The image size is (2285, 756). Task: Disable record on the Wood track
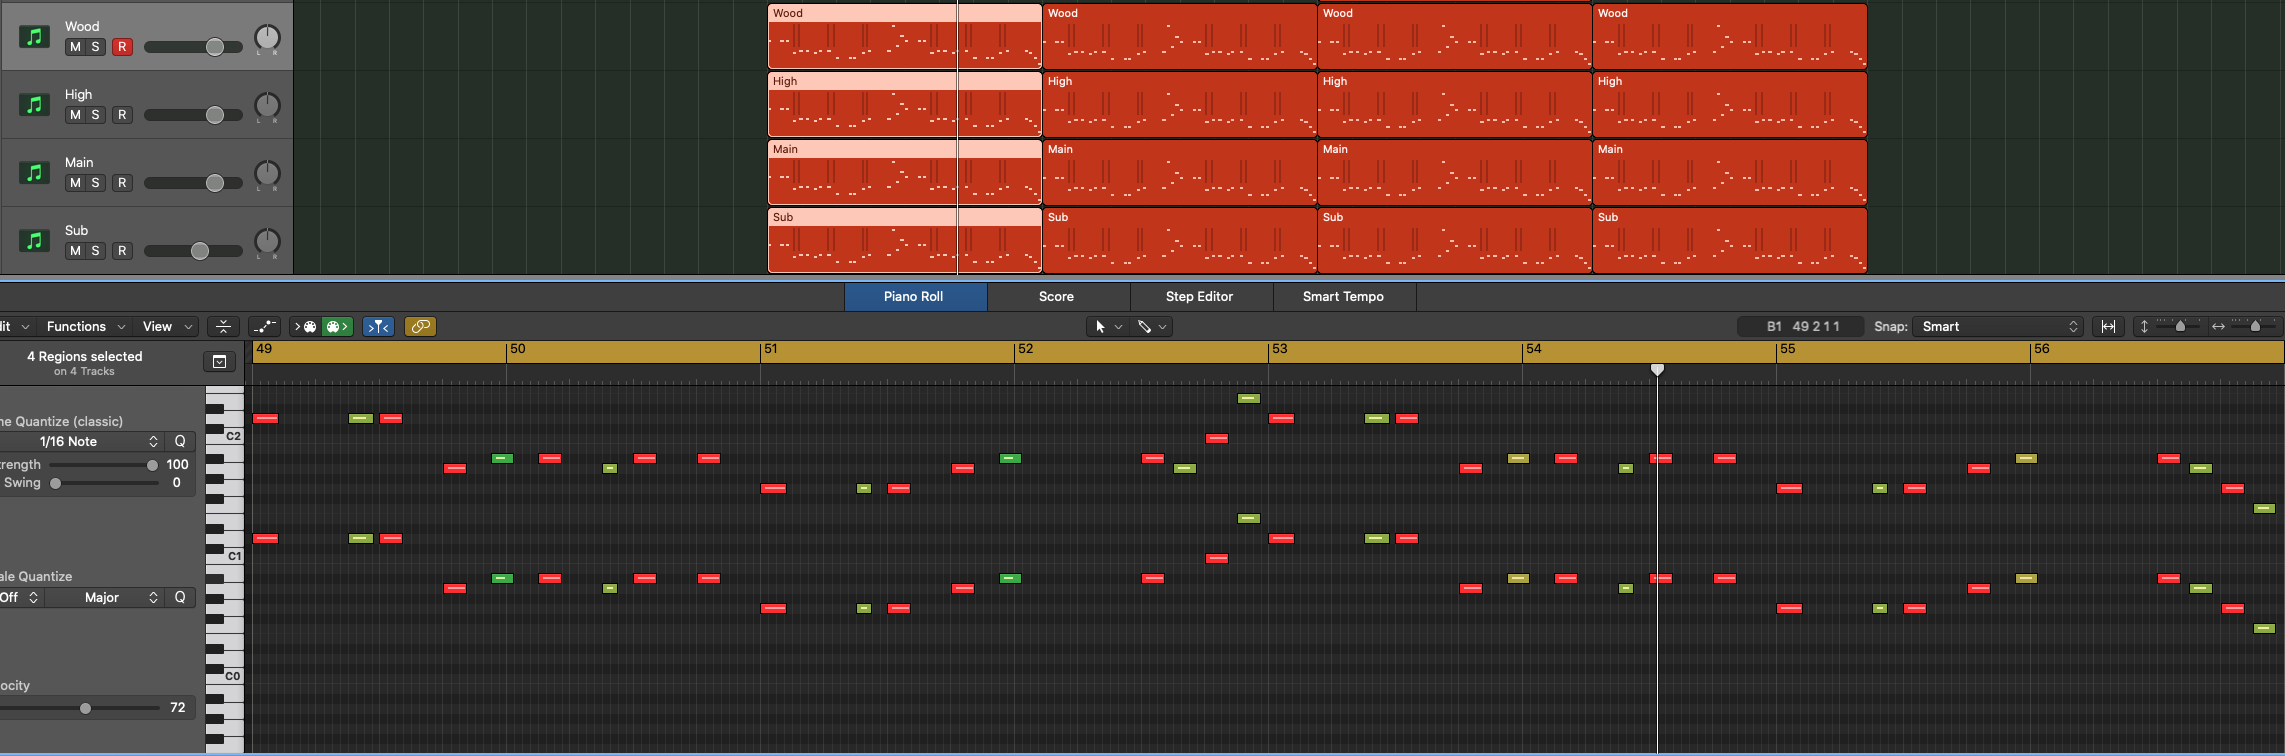coord(122,47)
